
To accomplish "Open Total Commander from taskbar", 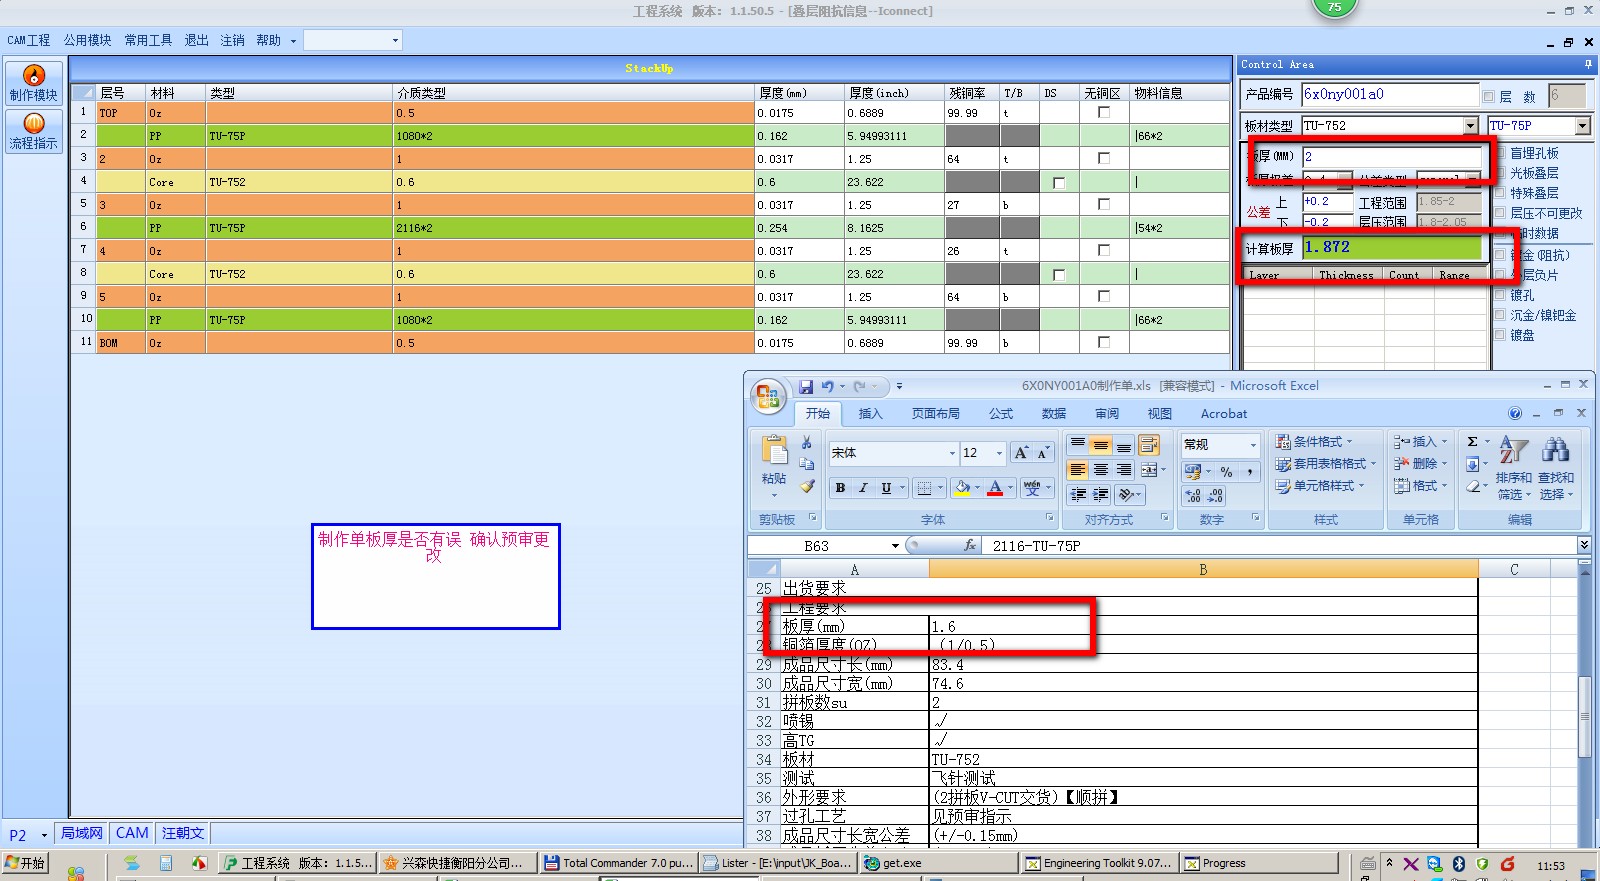I will pos(618,863).
